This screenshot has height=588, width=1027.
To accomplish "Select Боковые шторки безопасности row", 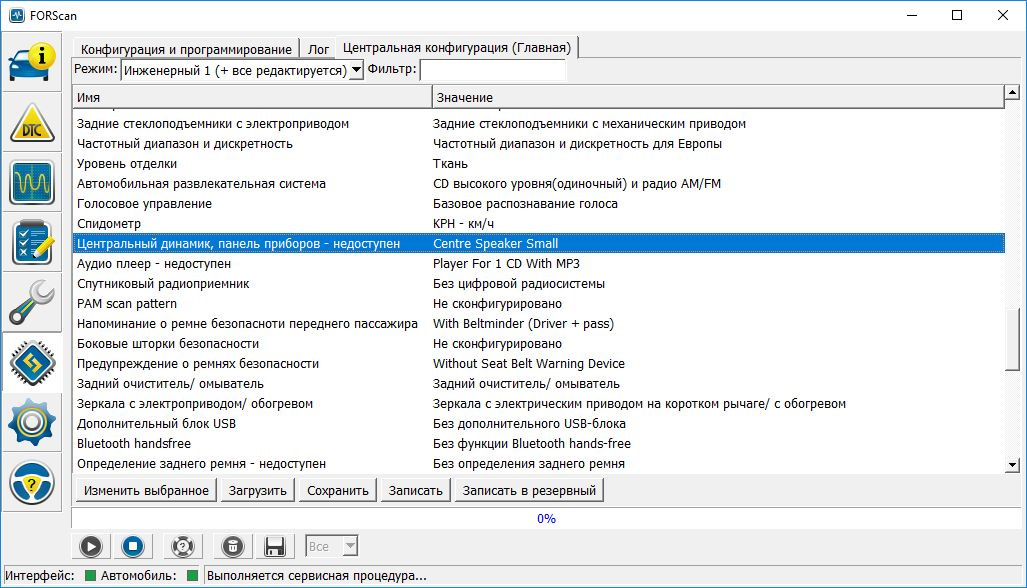I will tap(538, 344).
